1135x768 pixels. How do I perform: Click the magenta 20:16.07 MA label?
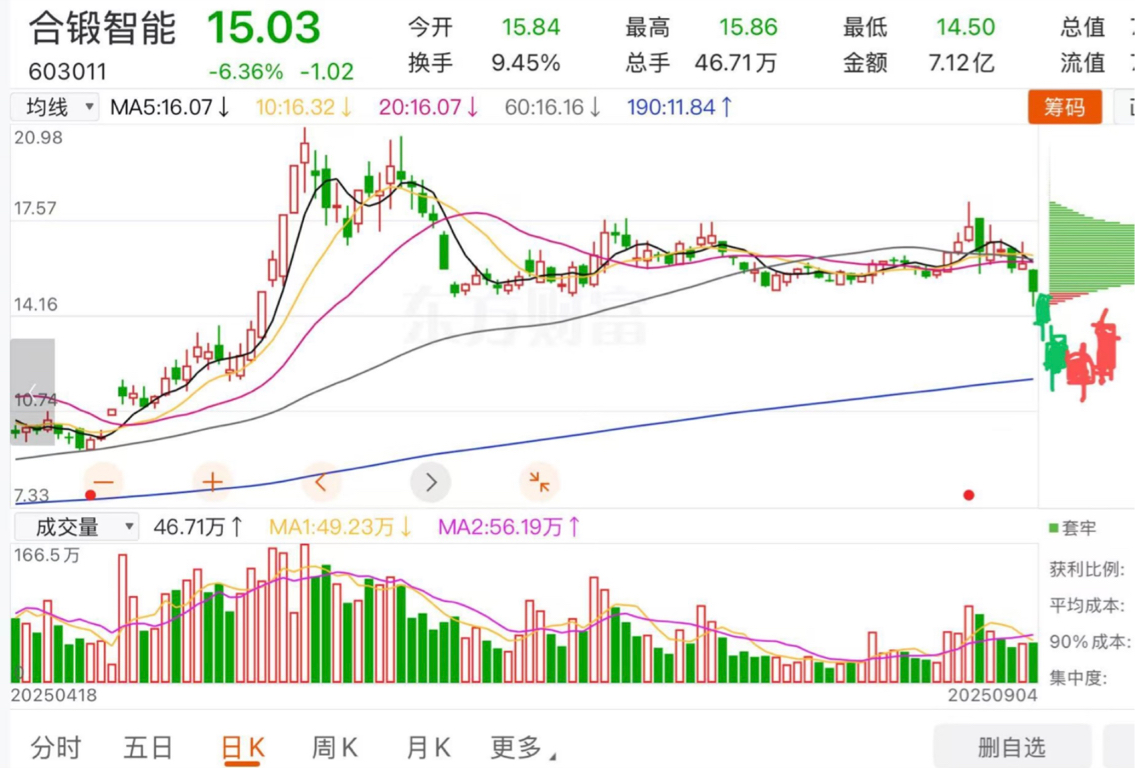428,107
